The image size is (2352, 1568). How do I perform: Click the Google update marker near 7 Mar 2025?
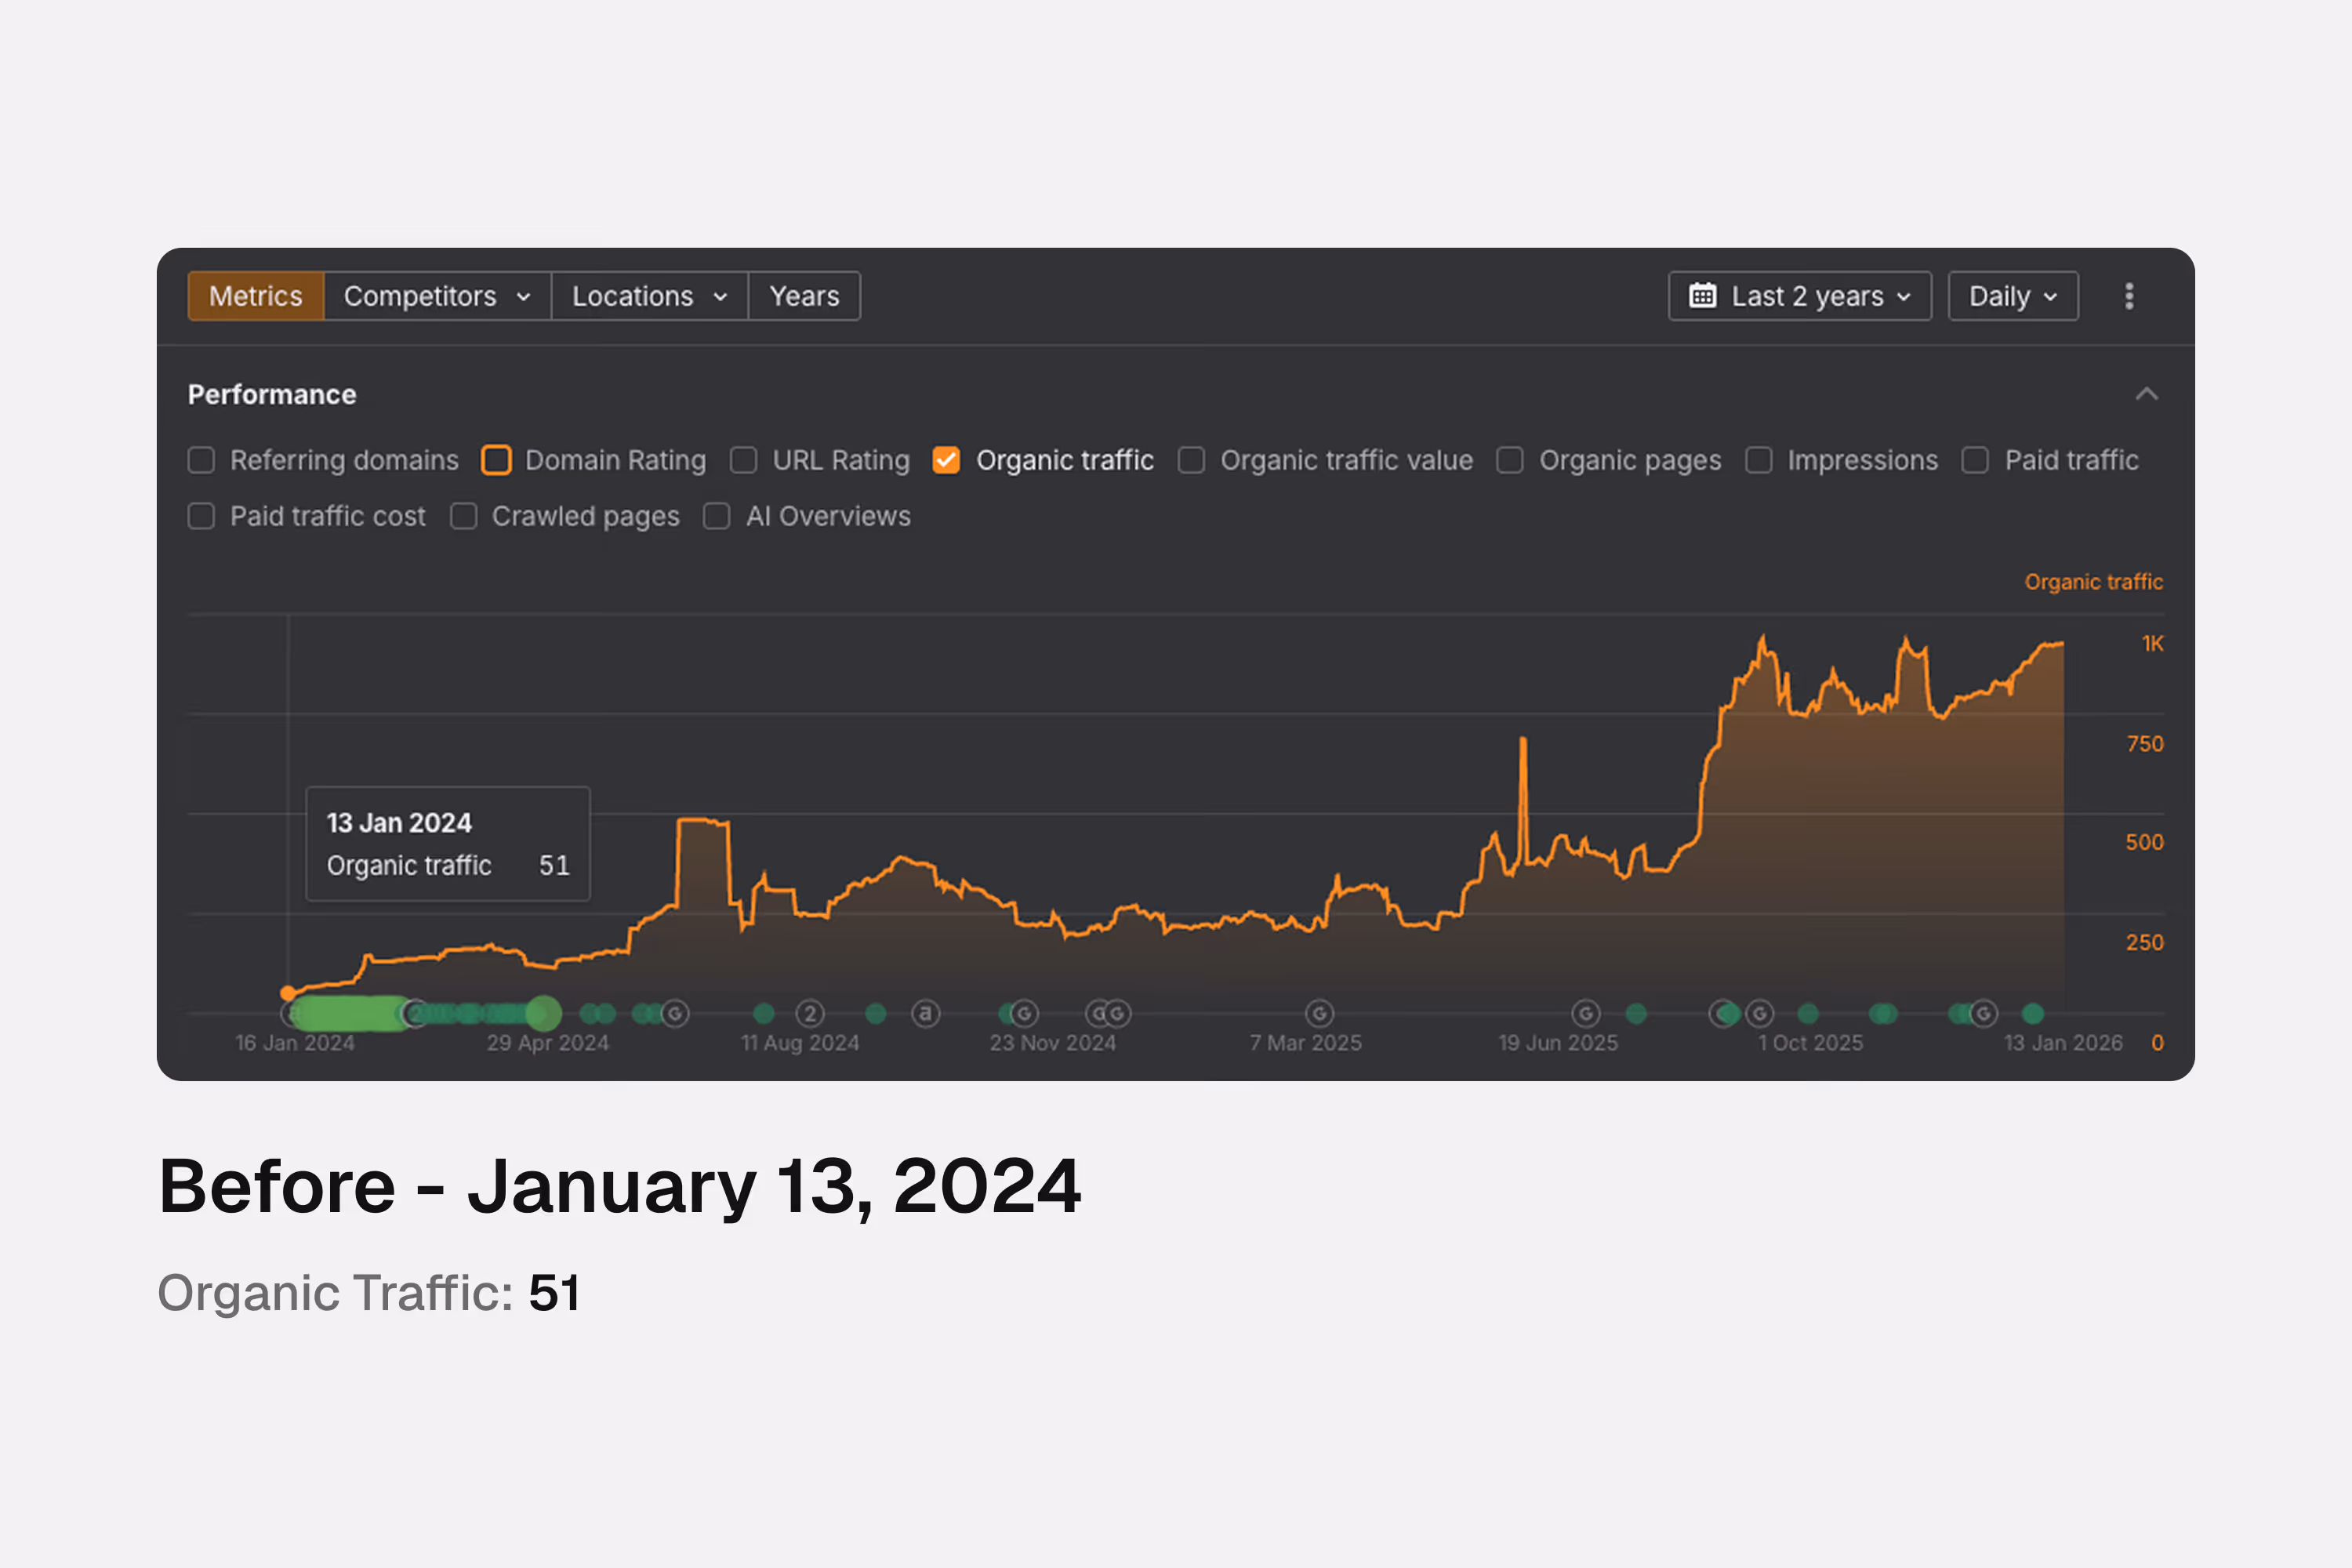[x=1319, y=1014]
